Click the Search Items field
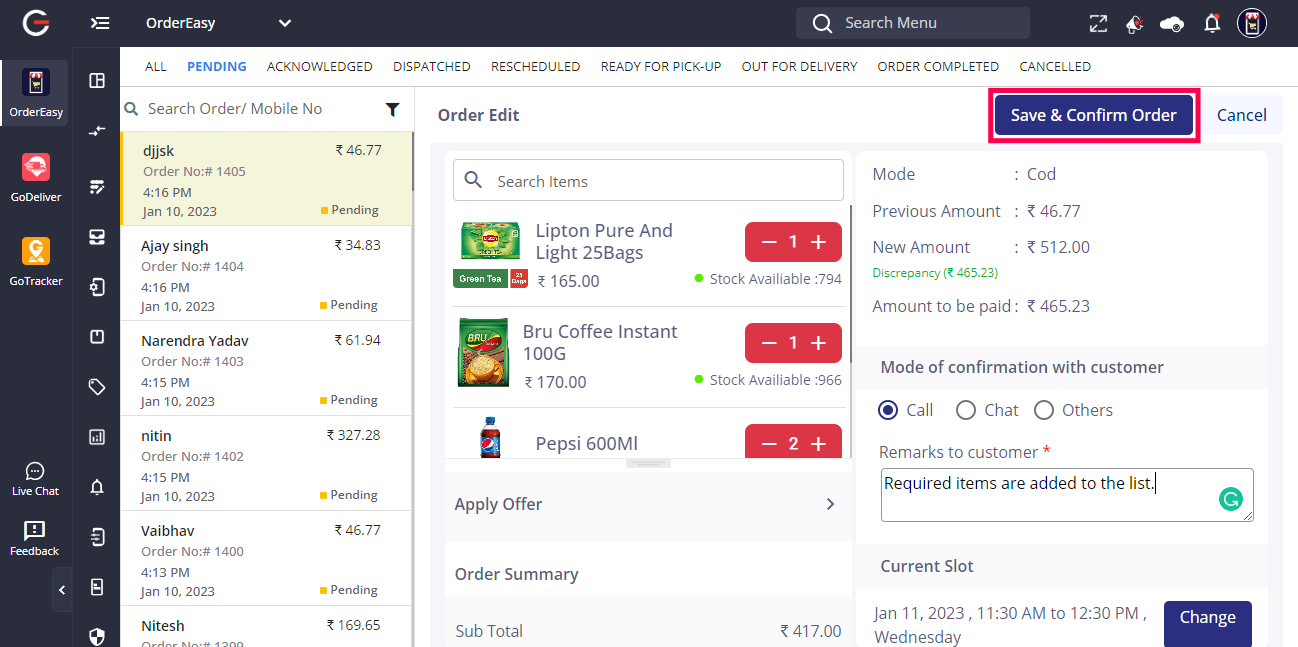The width and height of the screenshot is (1298, 647). [x=660, y=181]
